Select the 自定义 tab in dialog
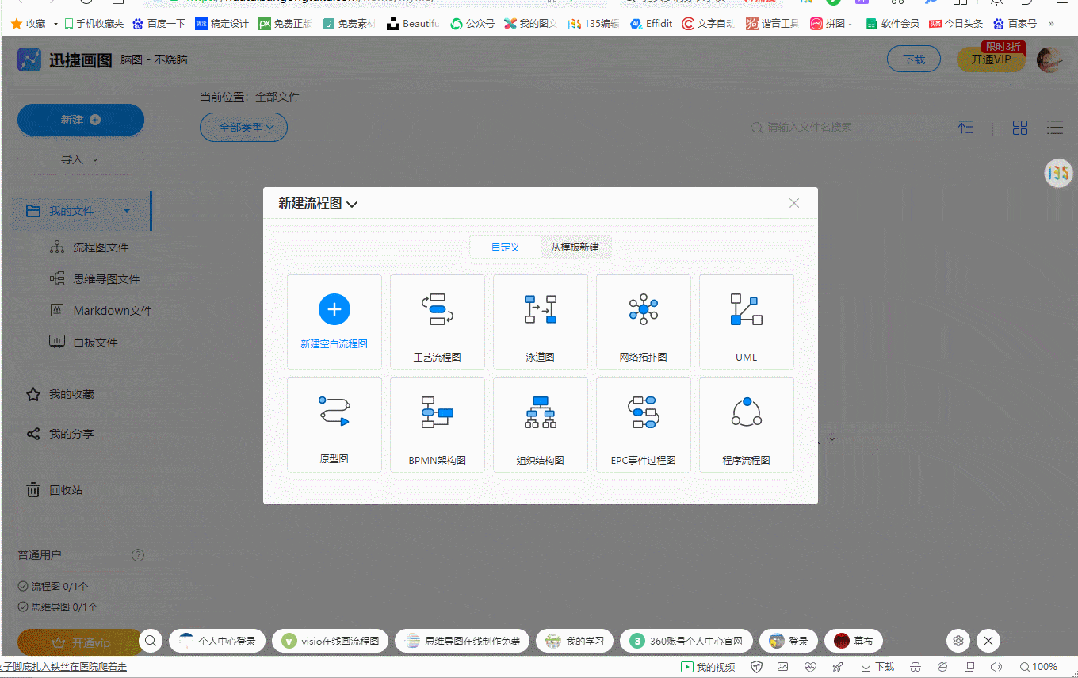This screenshot has height=678, width=1078. coord(504,247)
